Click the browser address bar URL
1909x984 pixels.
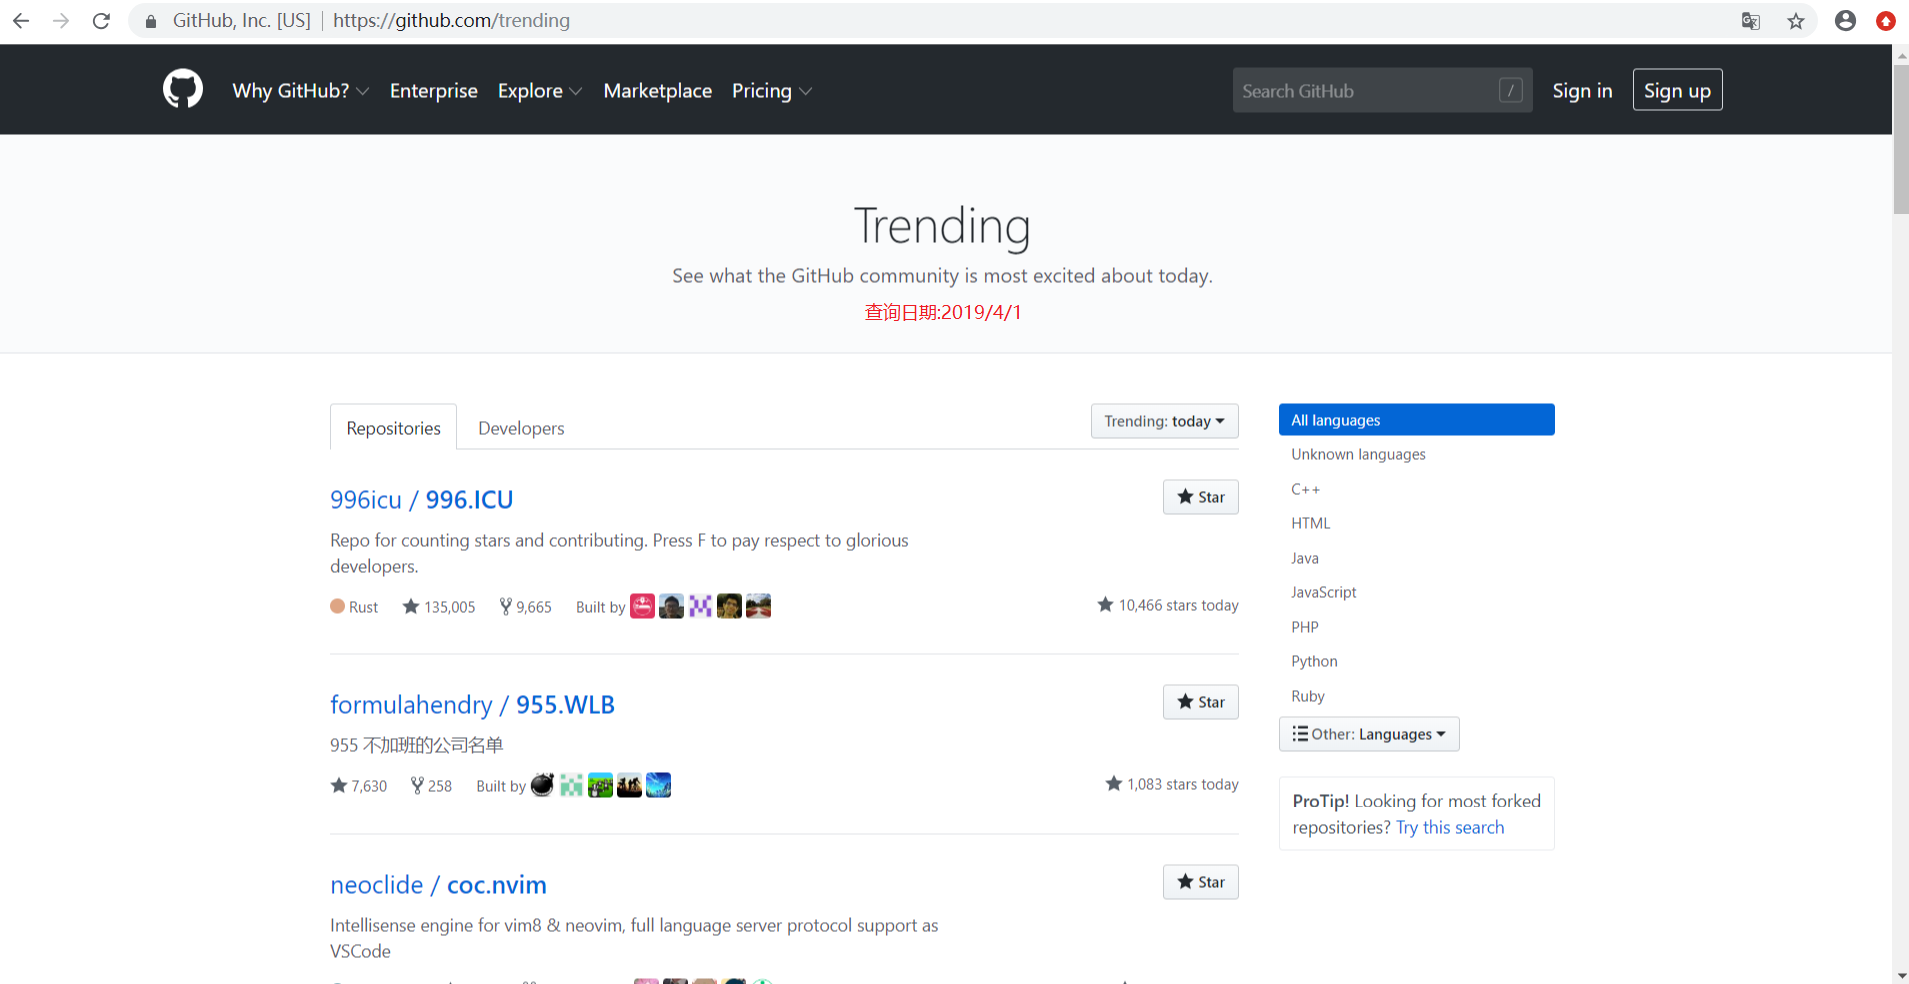click(x=451, y=20)
